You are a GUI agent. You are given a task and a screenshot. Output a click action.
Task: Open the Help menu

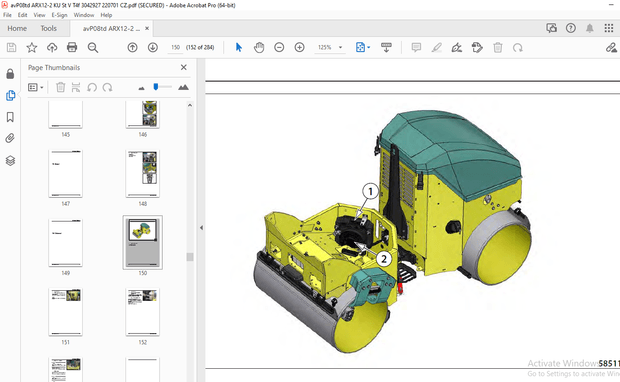click(x=106, y=15)
